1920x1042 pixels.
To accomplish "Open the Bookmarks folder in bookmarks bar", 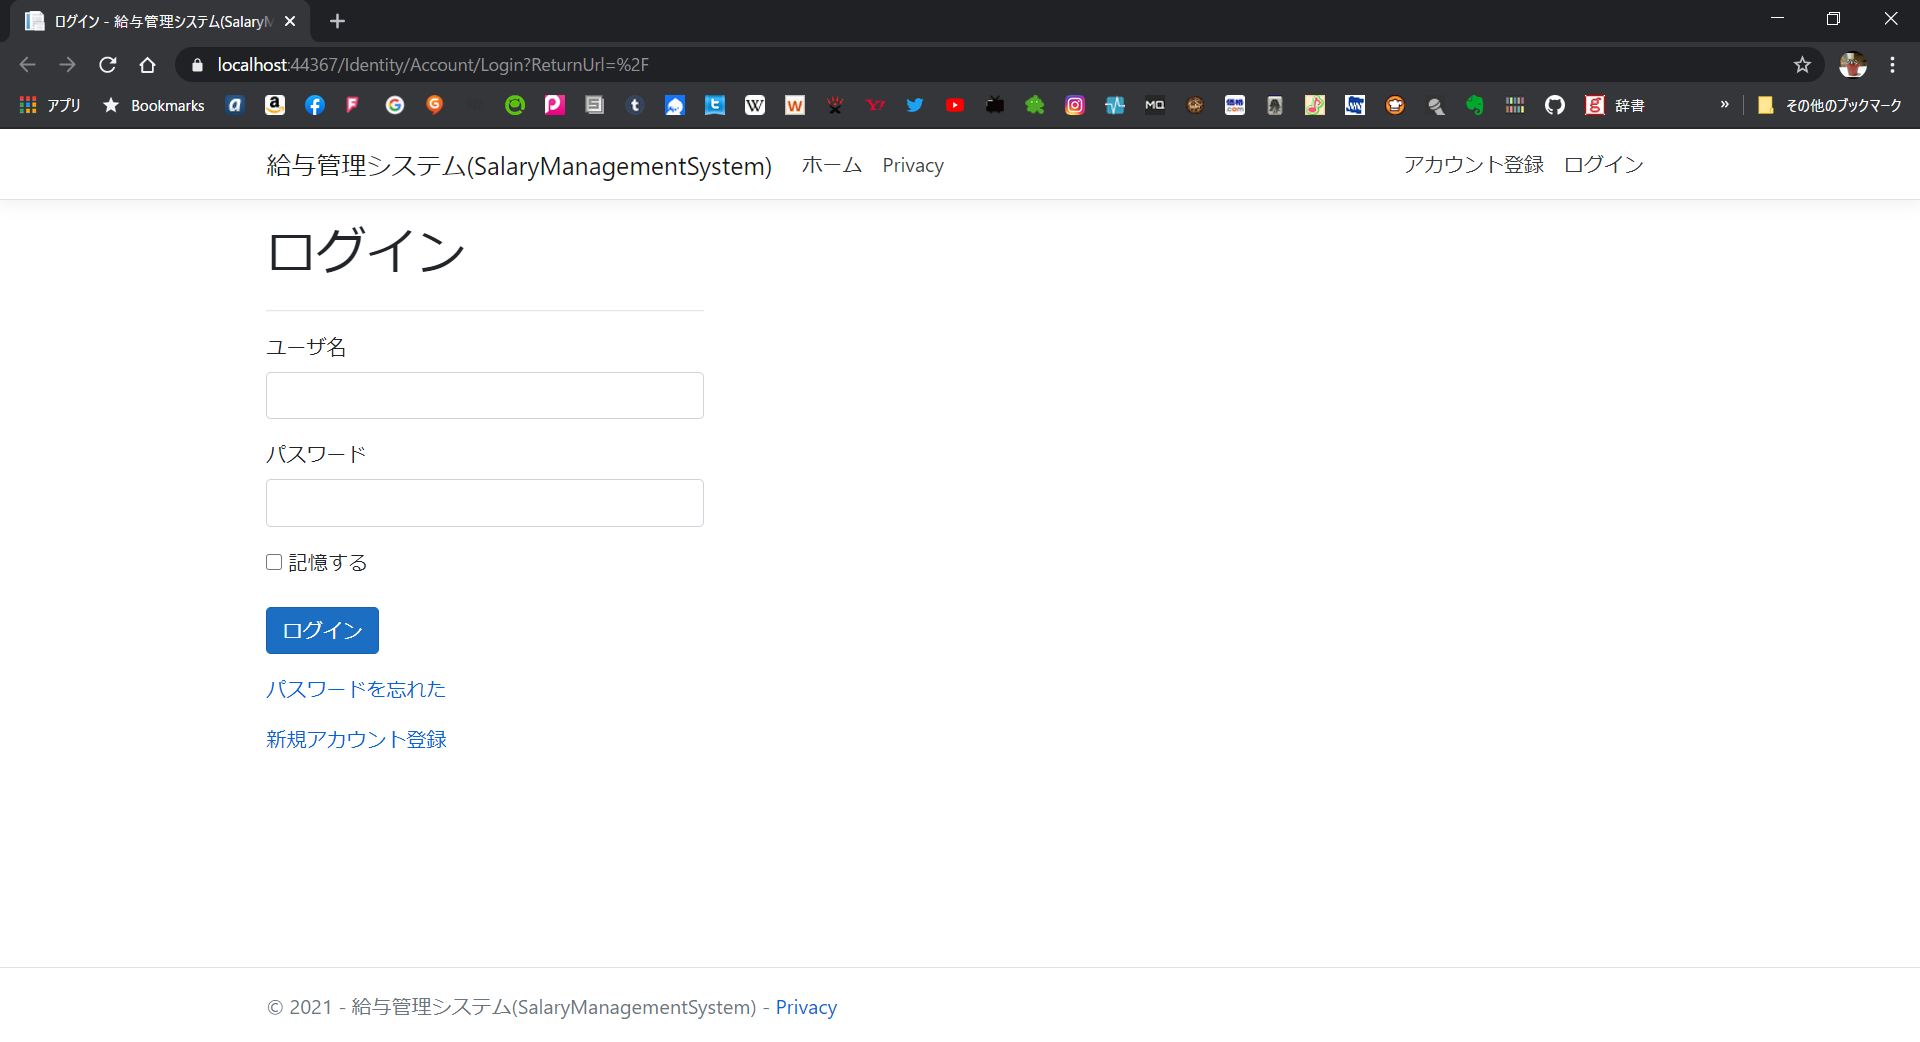I will tap(154, 105).
